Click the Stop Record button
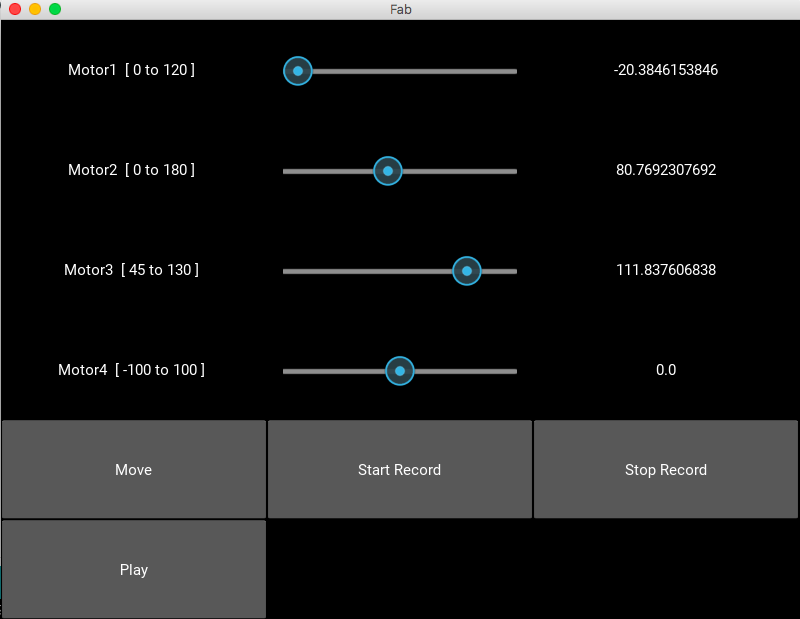800x619 pixels. click(665, 469)
